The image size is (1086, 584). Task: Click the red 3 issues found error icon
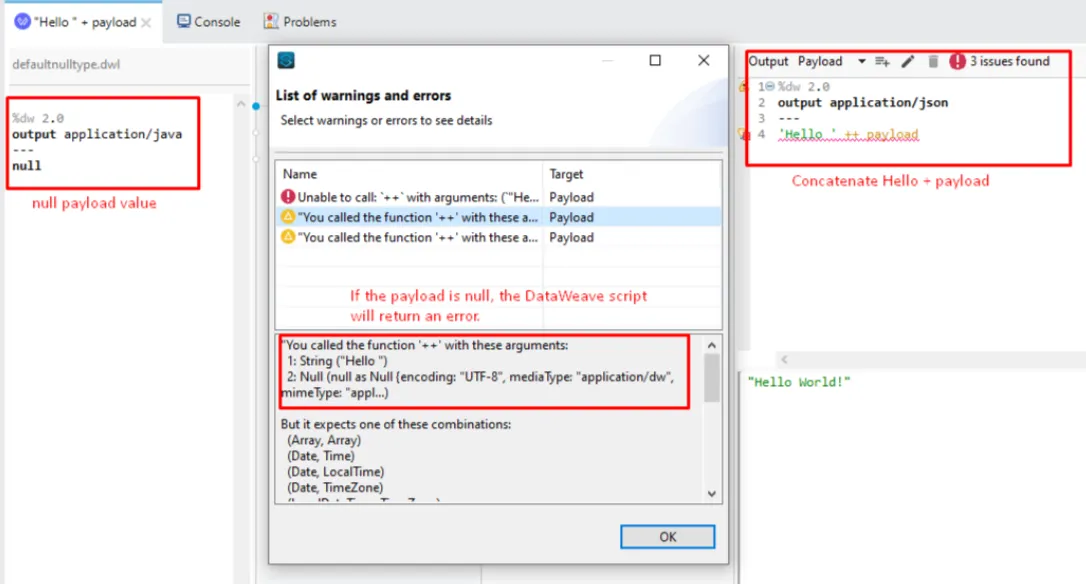(x=956, y=62)
